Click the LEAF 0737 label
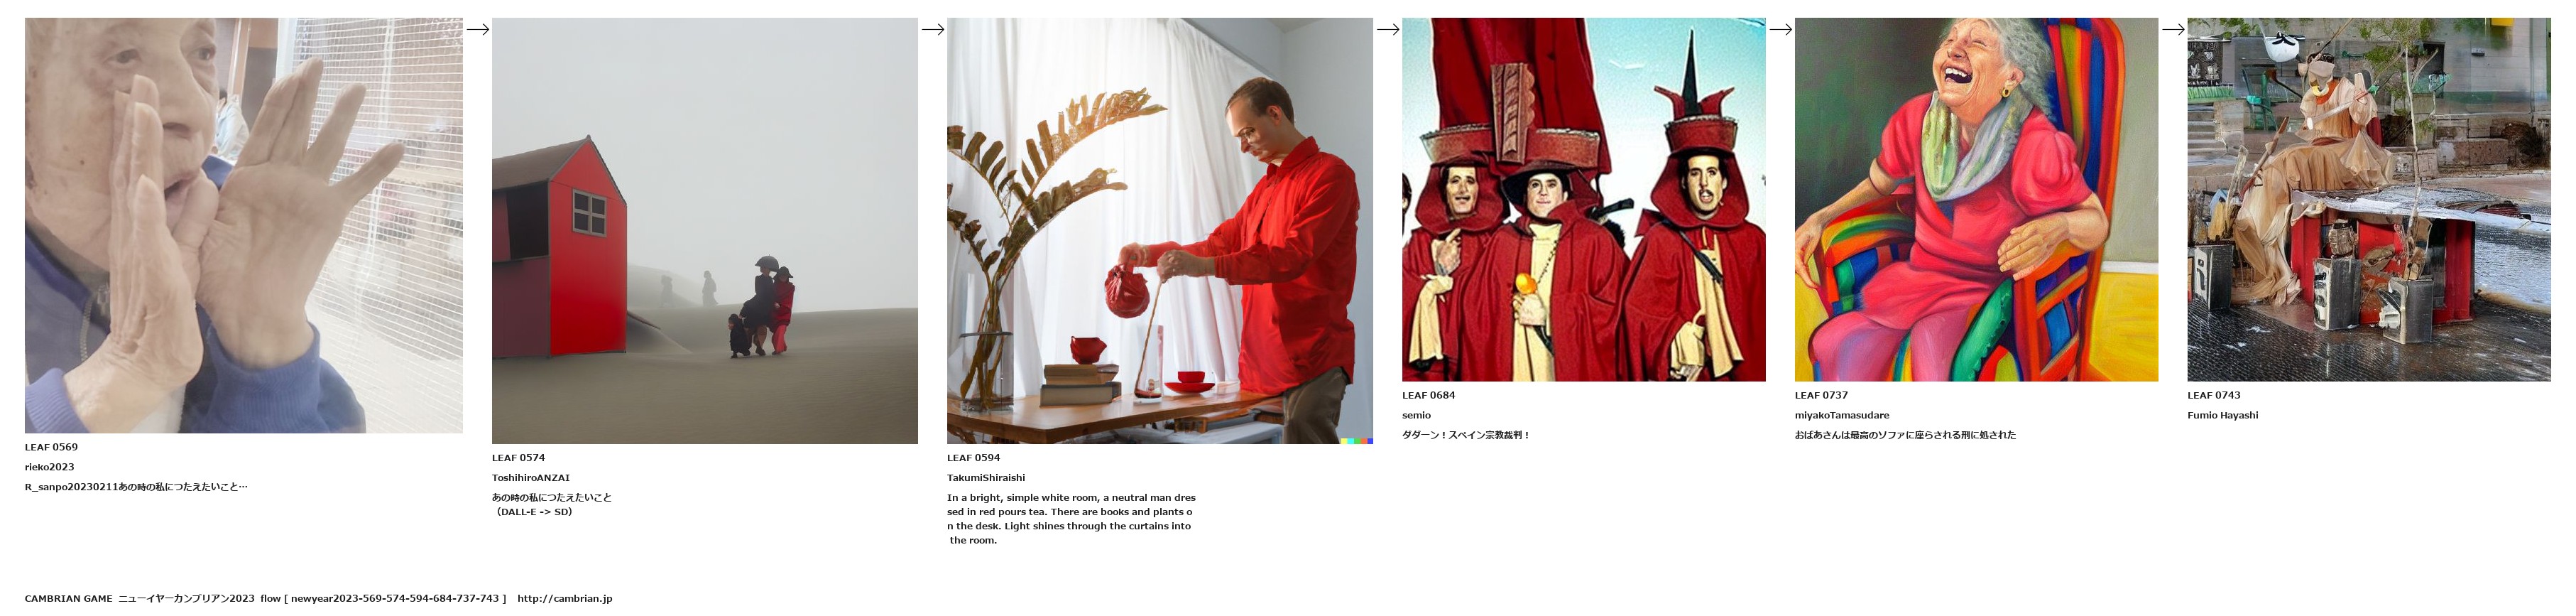The height and width of the screenshot is (616, 2576). click(x=1821, y=395)
